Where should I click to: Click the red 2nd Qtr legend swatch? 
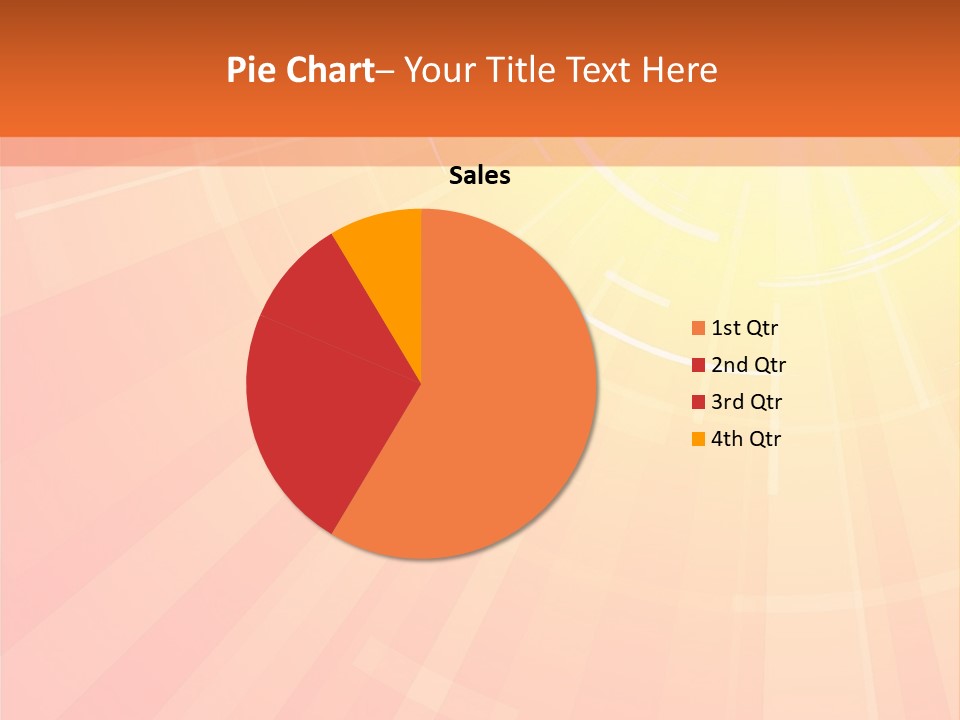point(698,365)
